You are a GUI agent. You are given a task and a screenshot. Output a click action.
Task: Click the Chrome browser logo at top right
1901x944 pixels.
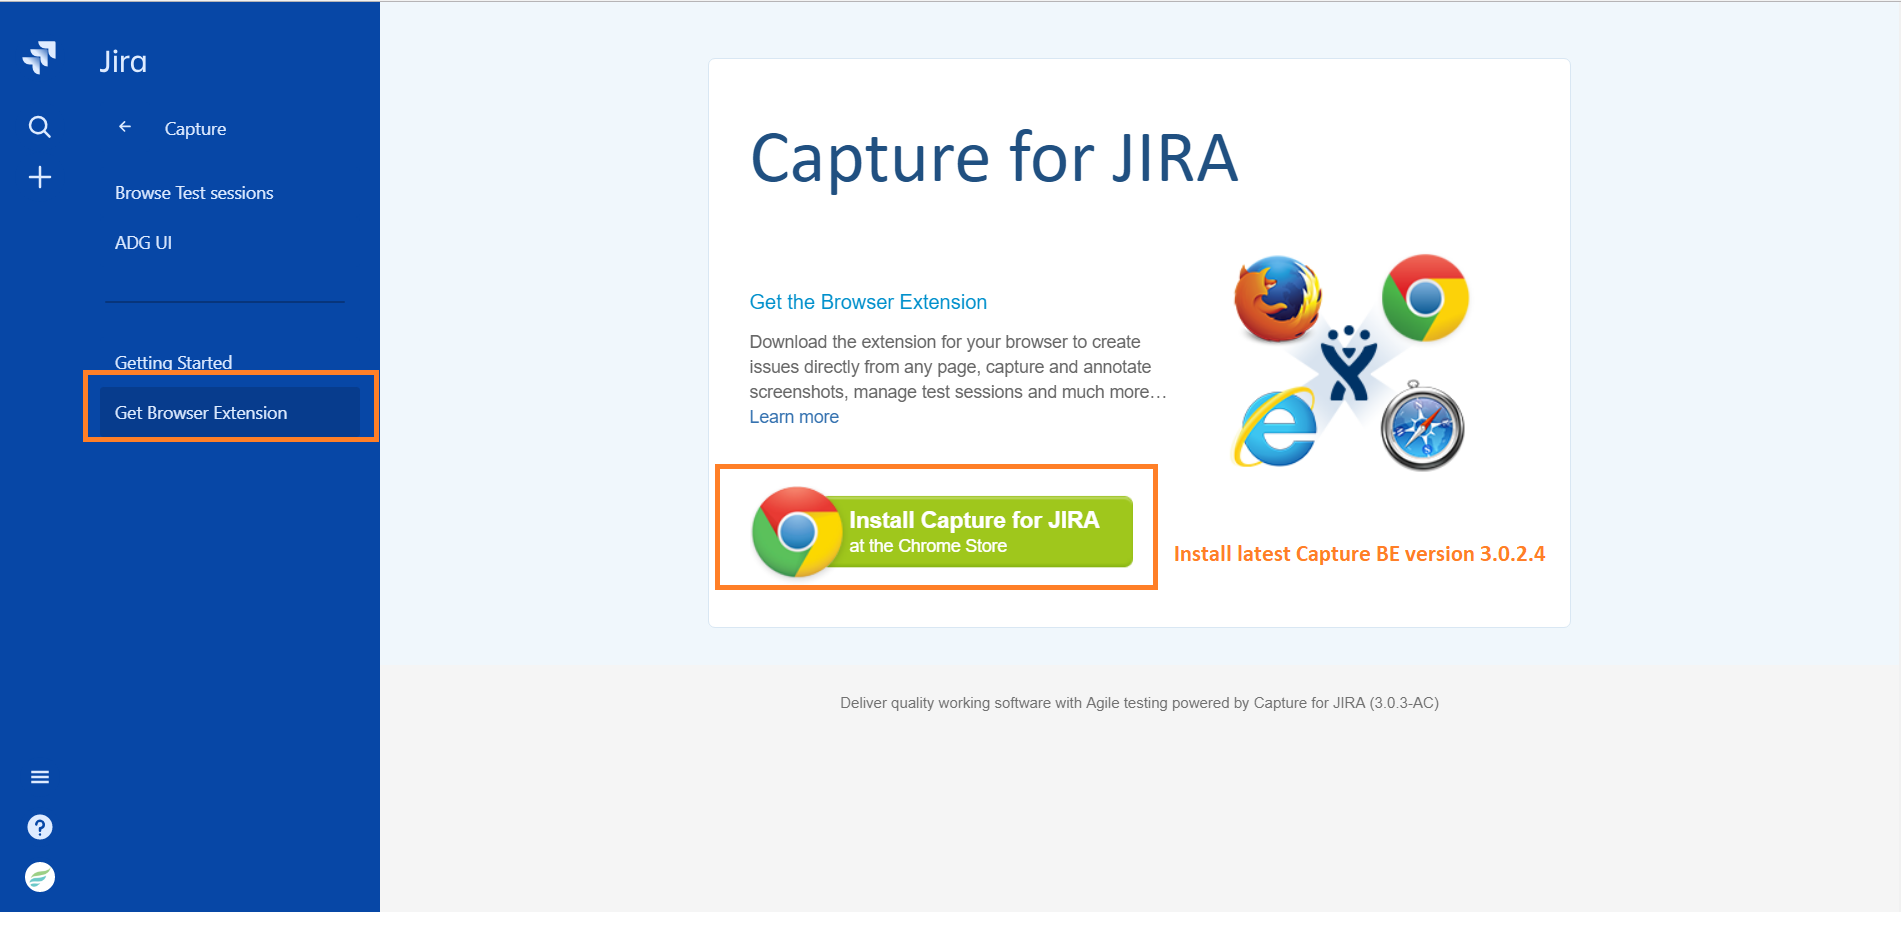click(x=1425, y=298)
